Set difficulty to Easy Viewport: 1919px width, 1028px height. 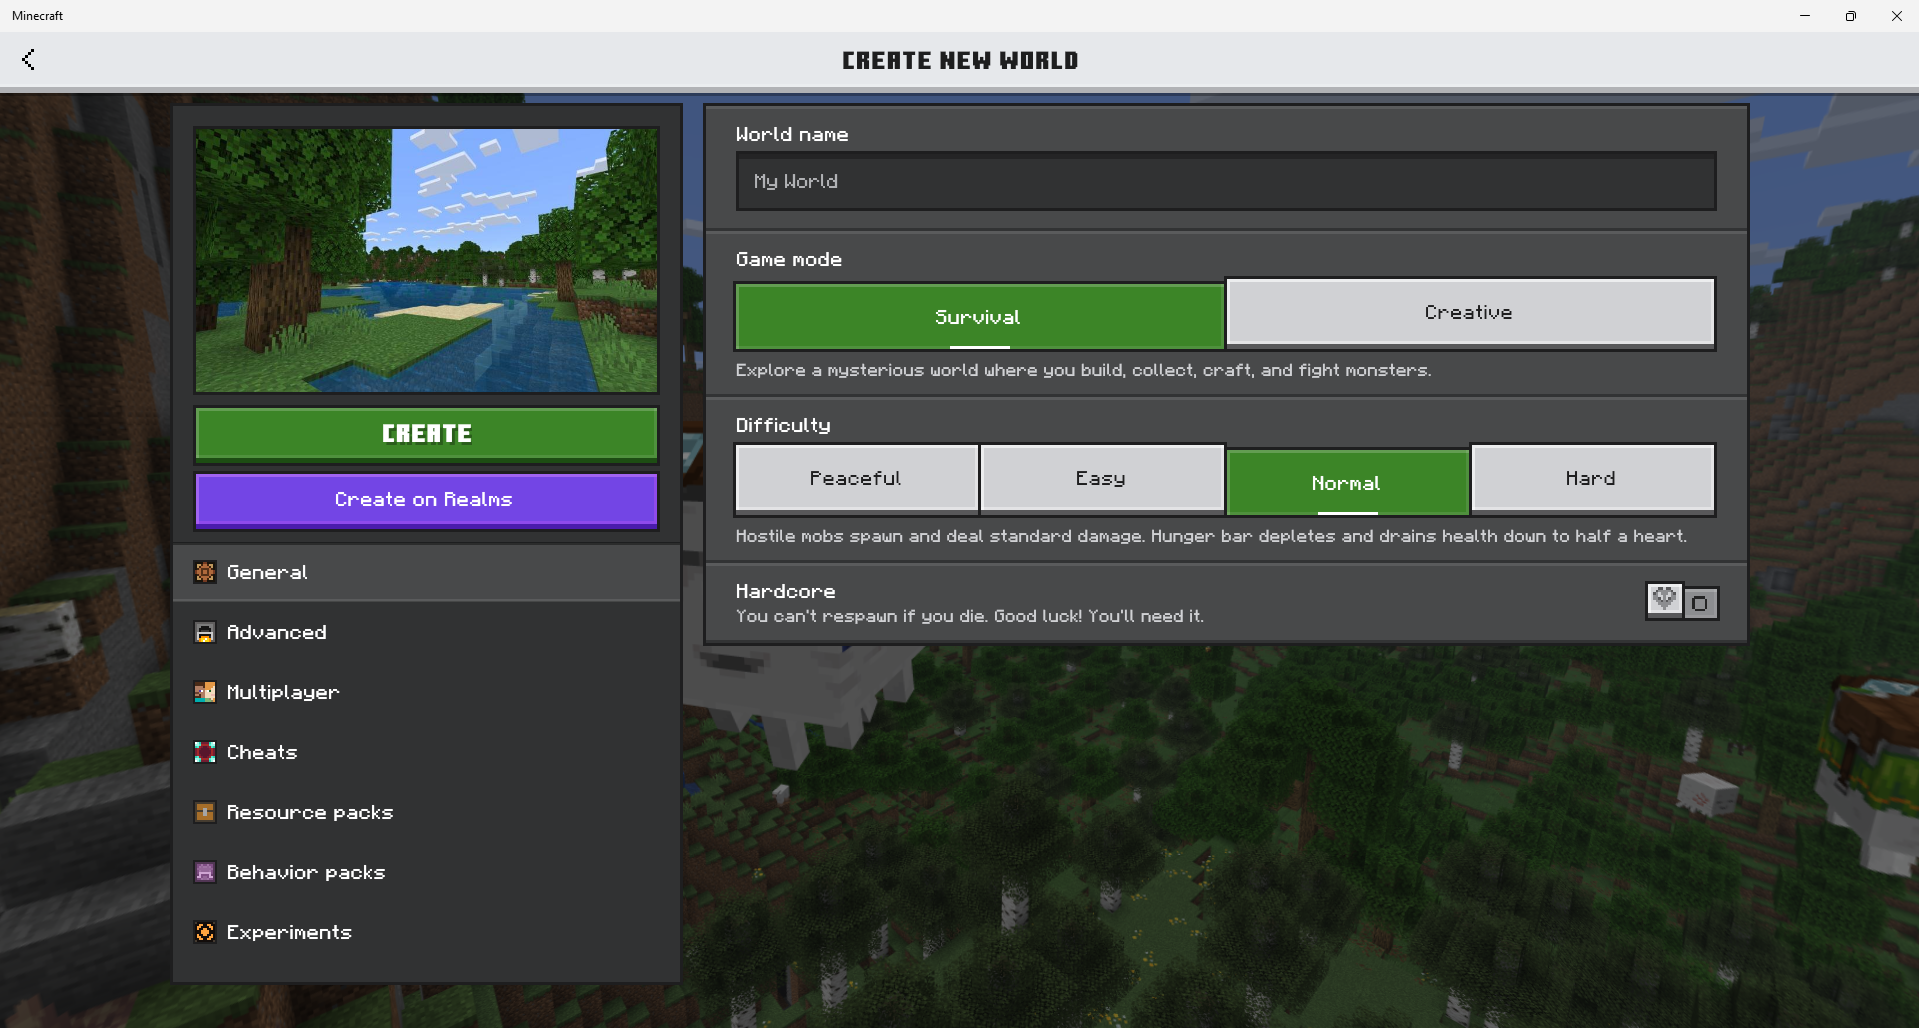pos(1101,478)
